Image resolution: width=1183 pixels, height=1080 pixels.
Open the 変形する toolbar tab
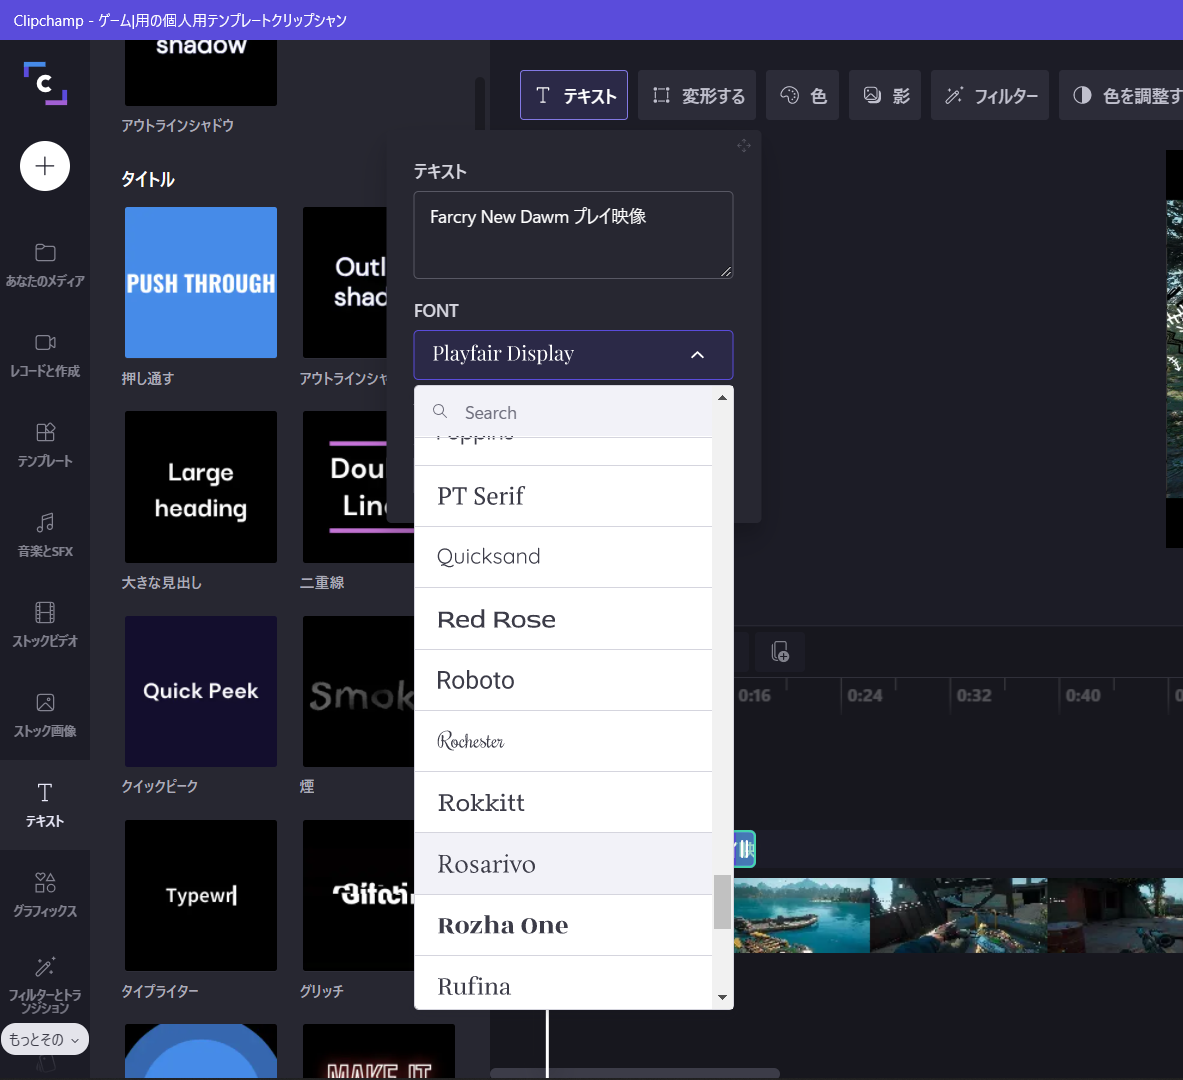coord(697,95)
